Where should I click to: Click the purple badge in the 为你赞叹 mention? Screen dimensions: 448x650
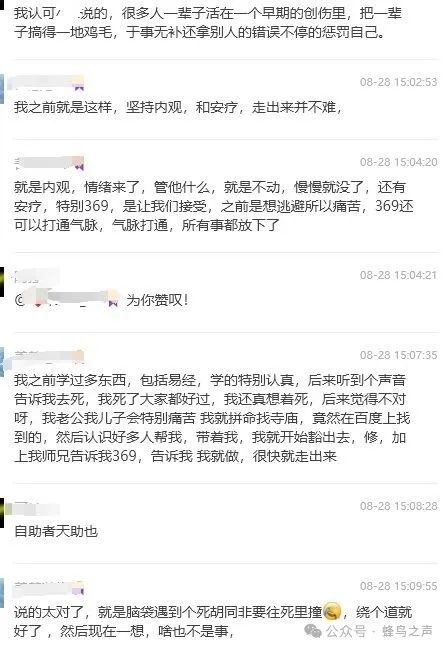[x=113, y=303]
